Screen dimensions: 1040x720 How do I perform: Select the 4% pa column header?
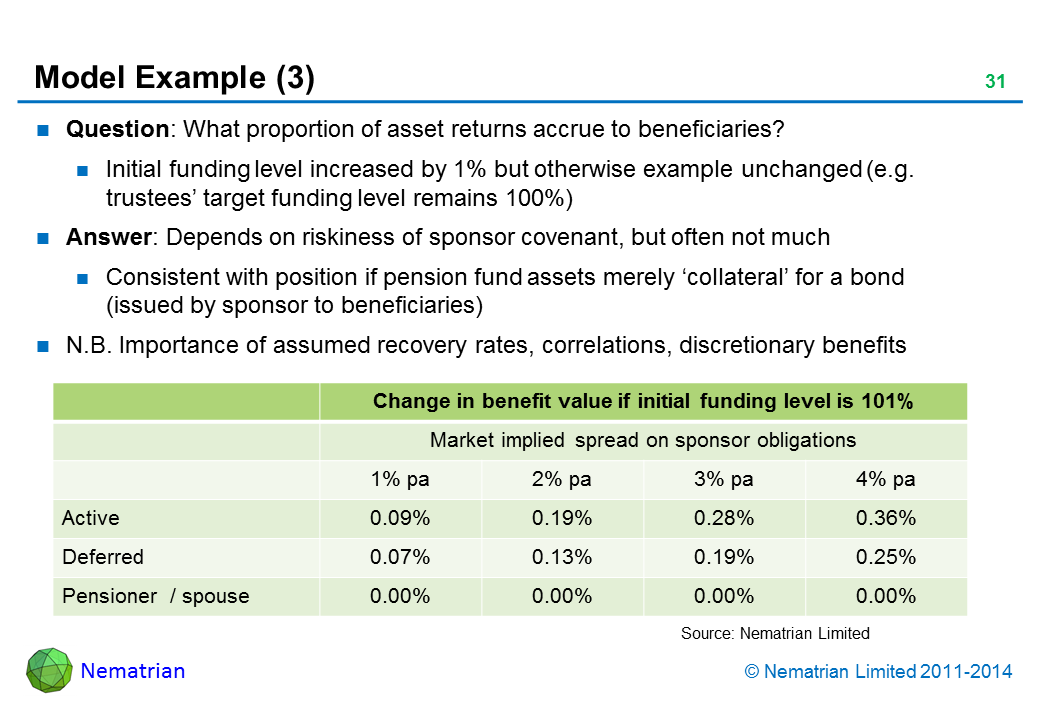click(886, 479)
